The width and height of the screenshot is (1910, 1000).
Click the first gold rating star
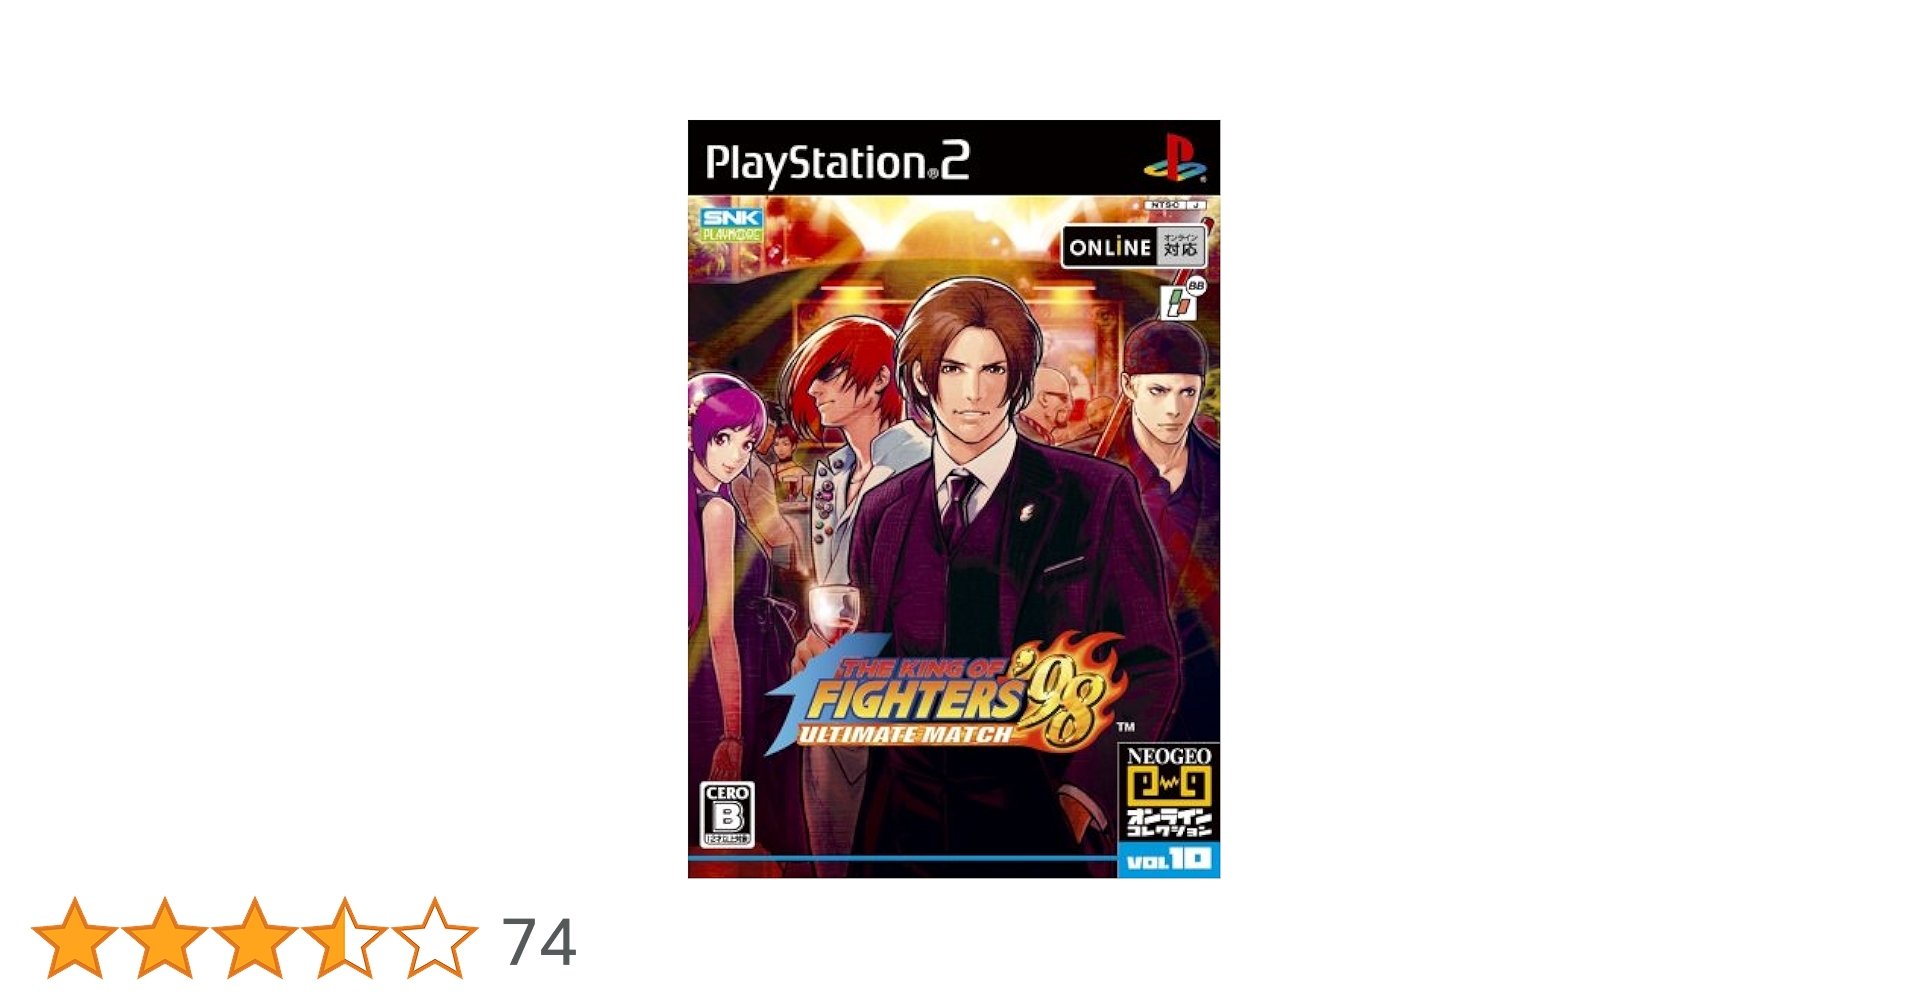click(x=75, y=938)
